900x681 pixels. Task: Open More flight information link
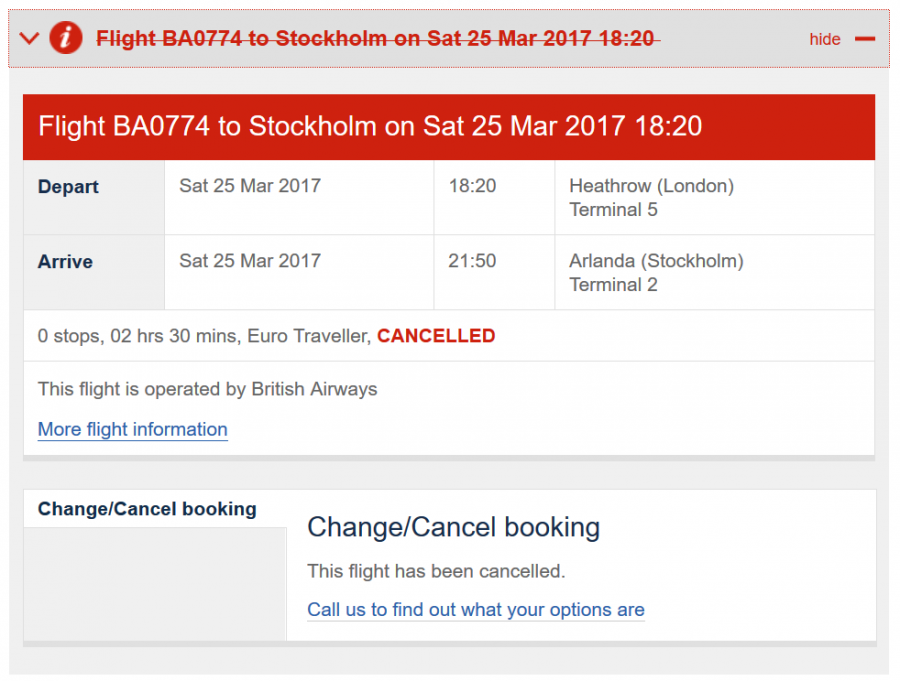point(133,430)
